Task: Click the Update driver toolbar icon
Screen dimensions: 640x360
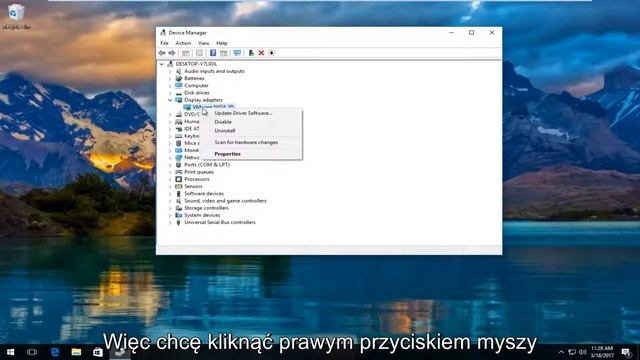Action: (251, 53)
